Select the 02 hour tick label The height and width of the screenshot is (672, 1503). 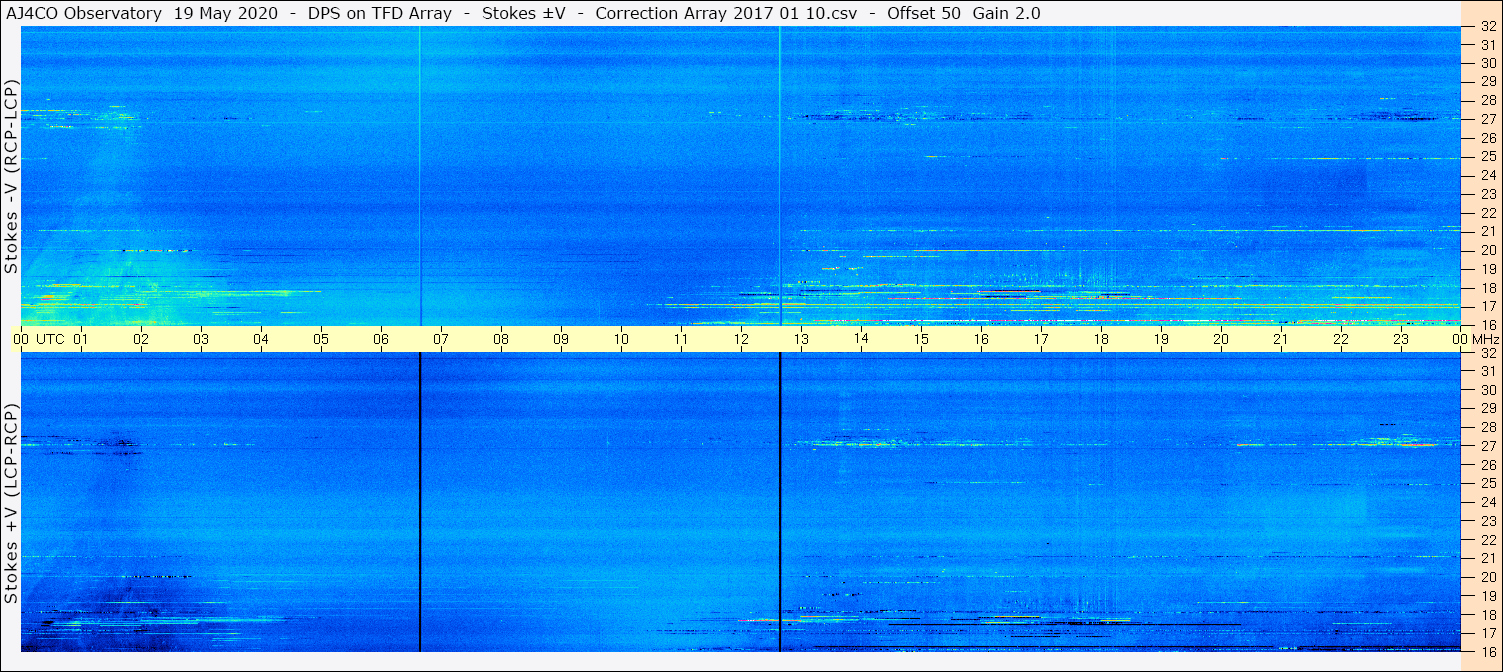click(141, 339)
